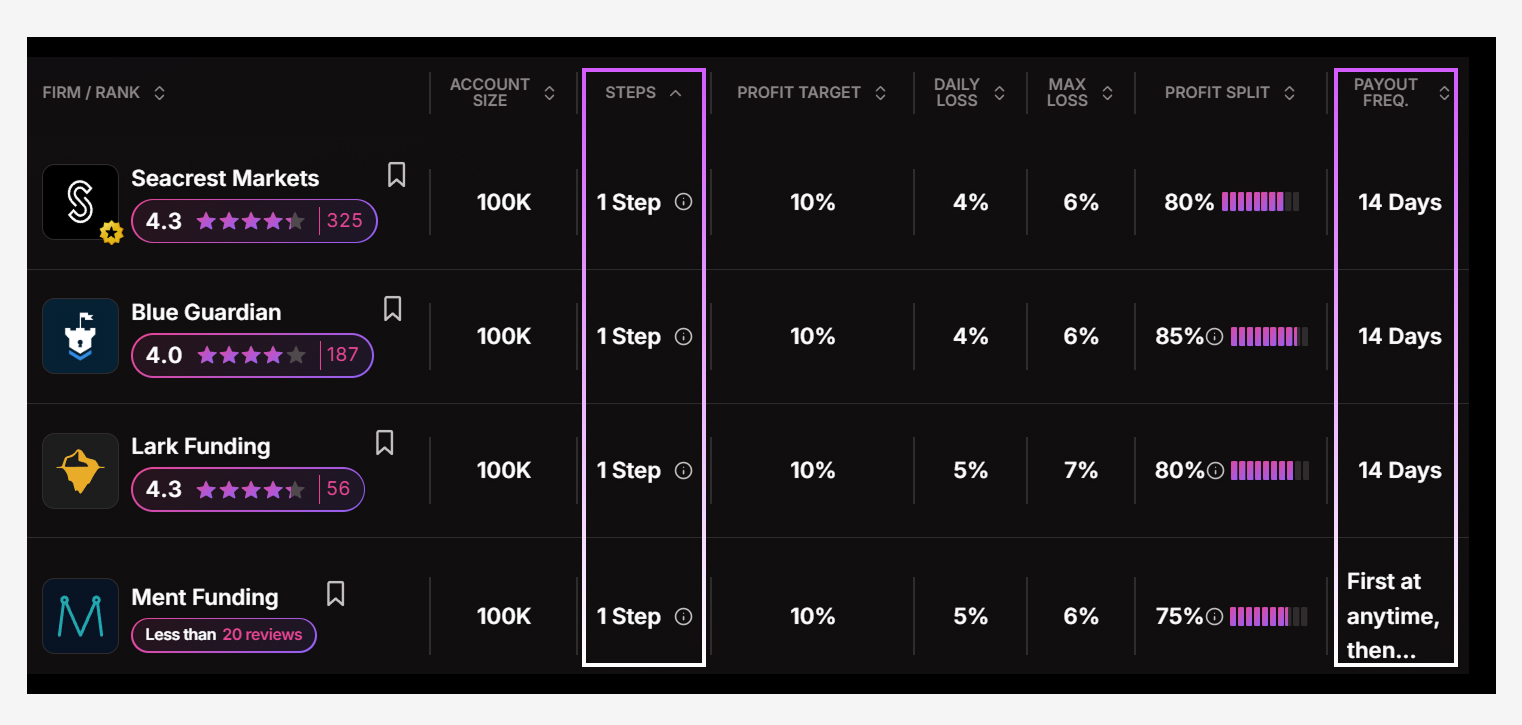
Task: Bookmark Blue Guardian for later
Action: [391, 309]
